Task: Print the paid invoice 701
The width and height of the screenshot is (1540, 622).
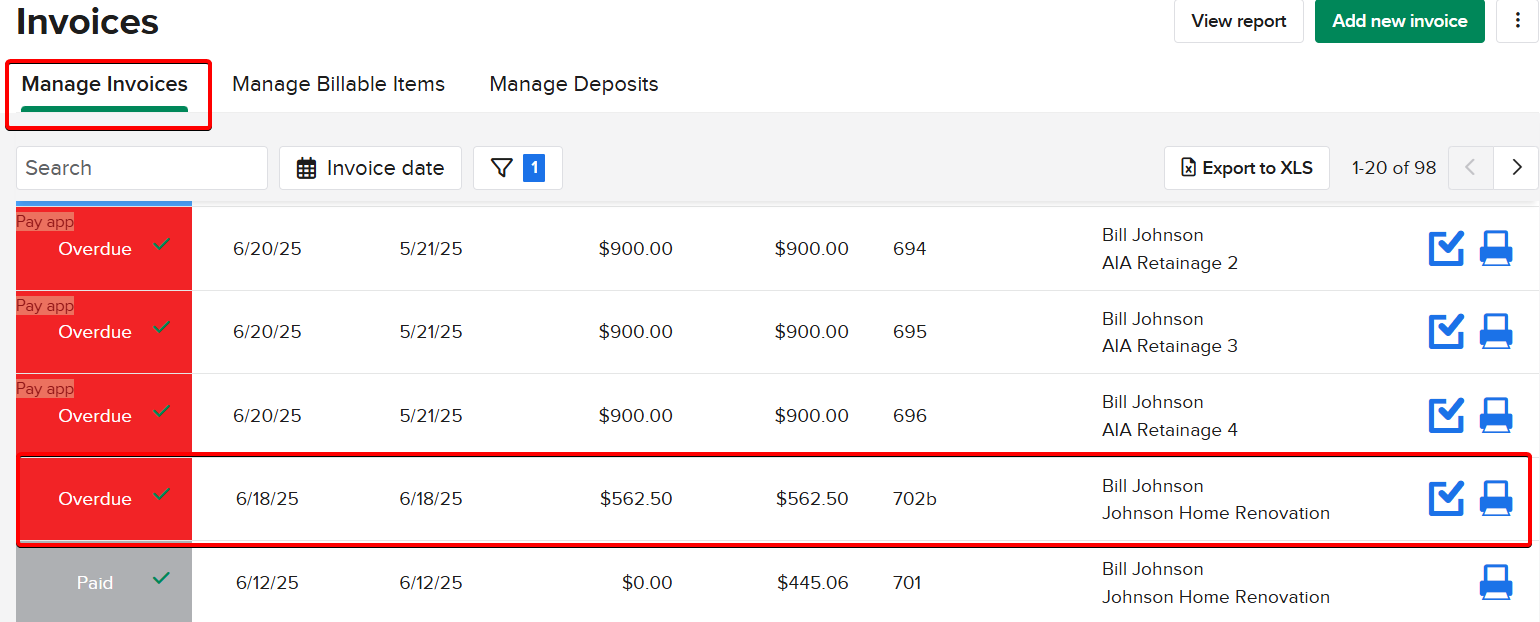Action: click(x=1496, y=582)
